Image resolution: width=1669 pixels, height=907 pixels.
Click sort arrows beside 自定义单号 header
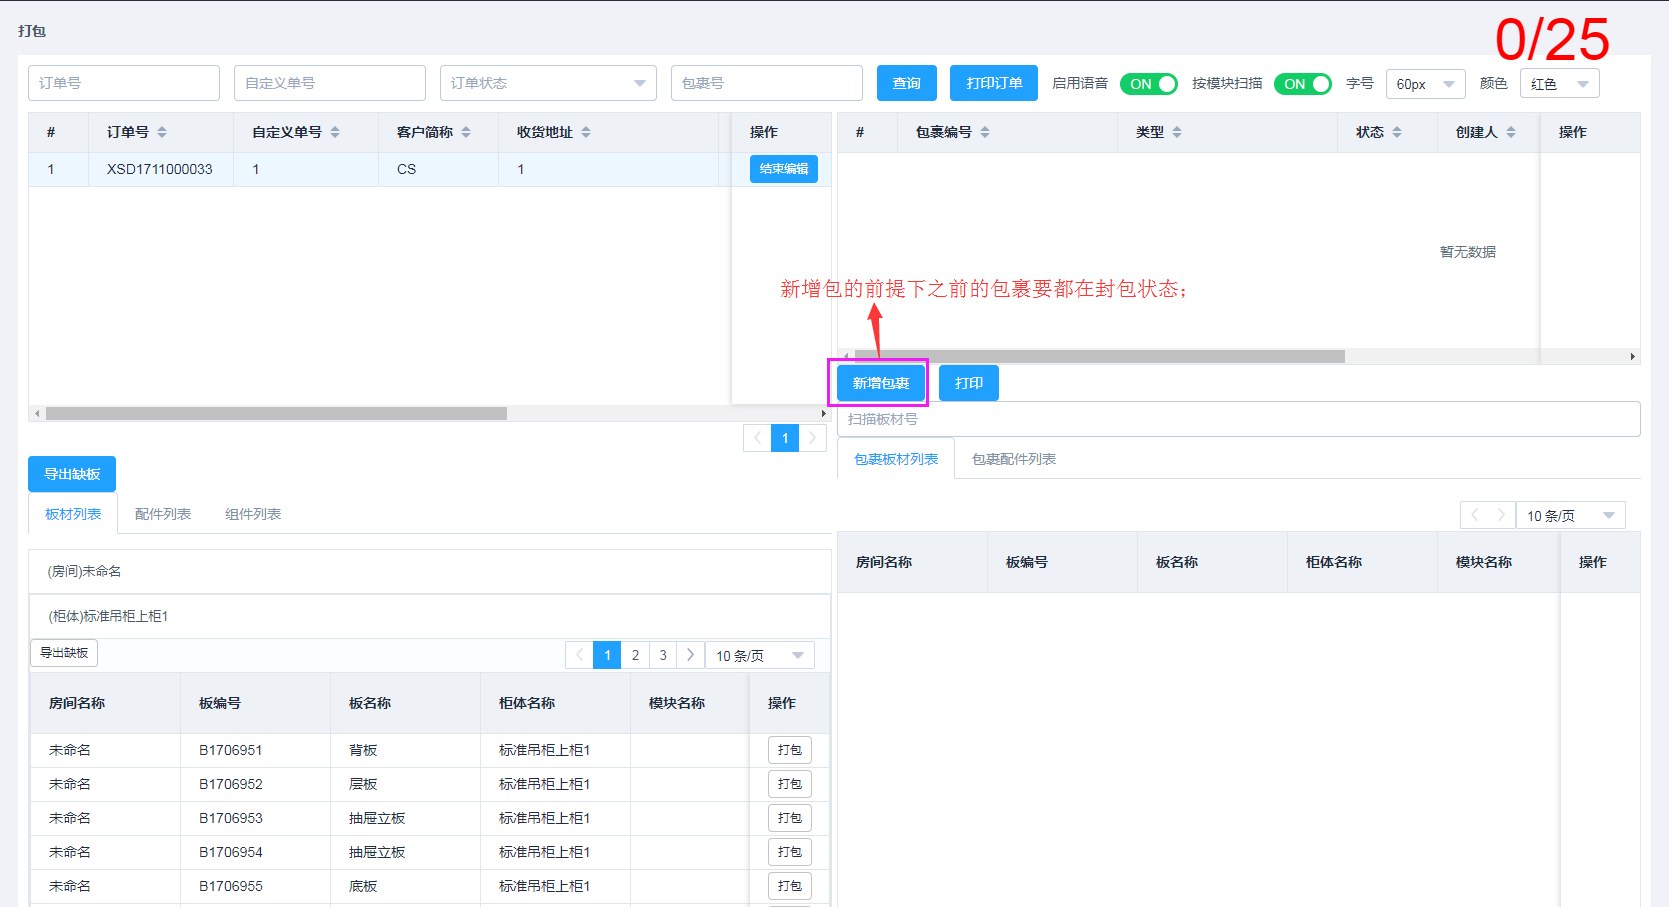pyautogui.click(x=335, y=132)
